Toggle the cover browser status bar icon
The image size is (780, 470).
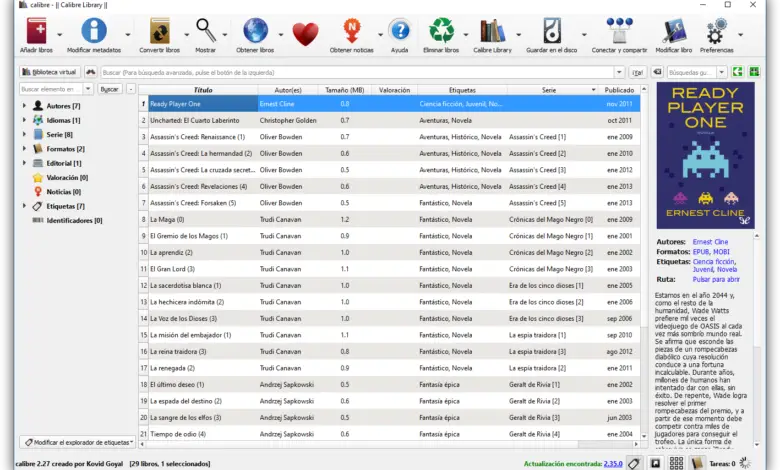click(x=656, y=464)
